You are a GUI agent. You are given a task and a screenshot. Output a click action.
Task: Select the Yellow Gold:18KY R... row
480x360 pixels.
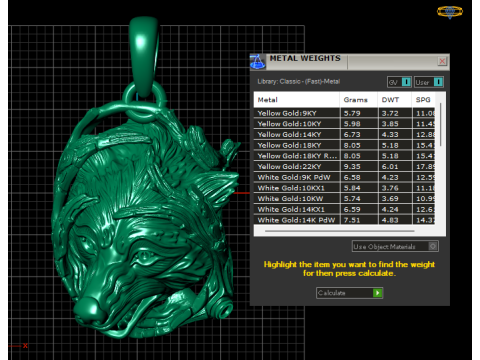point(344,156)
